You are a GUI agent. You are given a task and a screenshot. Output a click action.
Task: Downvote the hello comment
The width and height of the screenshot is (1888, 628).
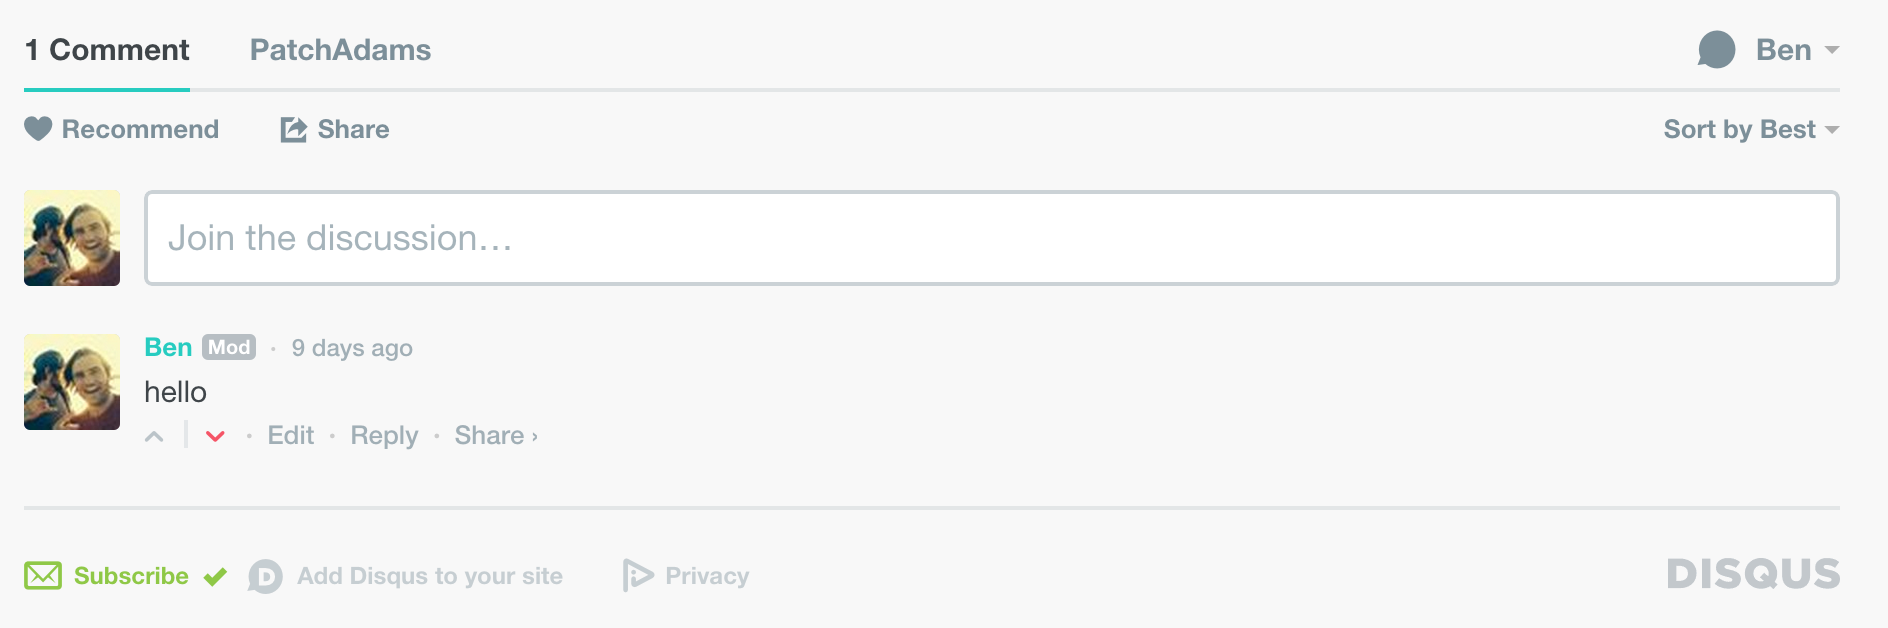point(215,436)
